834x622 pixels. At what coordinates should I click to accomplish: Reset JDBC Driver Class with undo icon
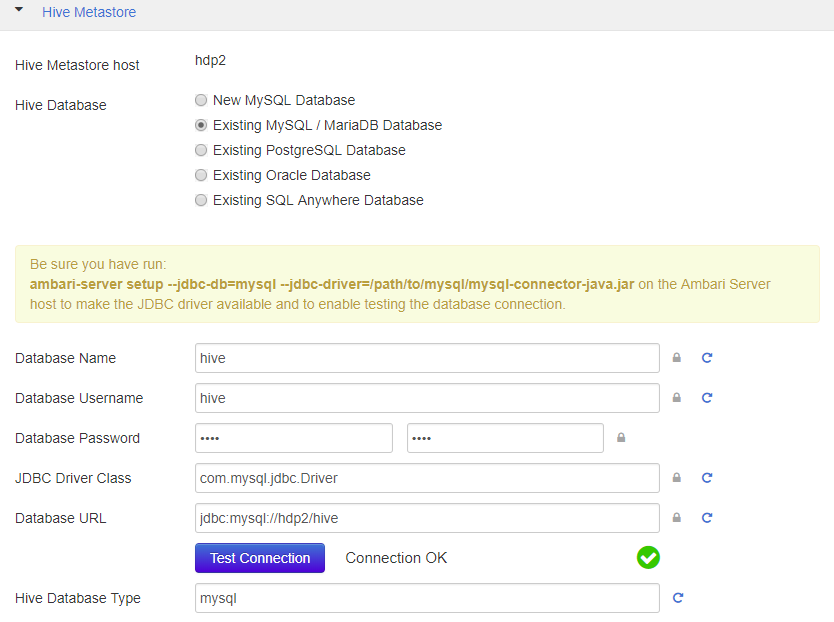707,477
